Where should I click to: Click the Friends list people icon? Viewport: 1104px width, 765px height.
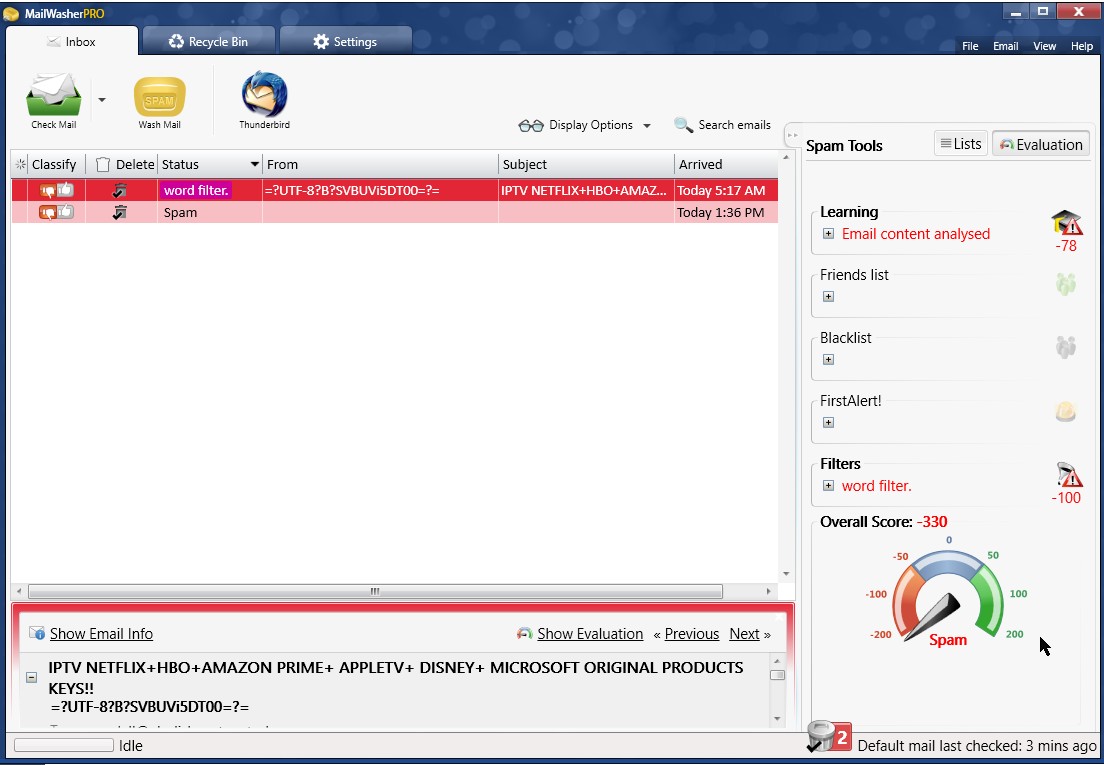tap(1066, 284)
